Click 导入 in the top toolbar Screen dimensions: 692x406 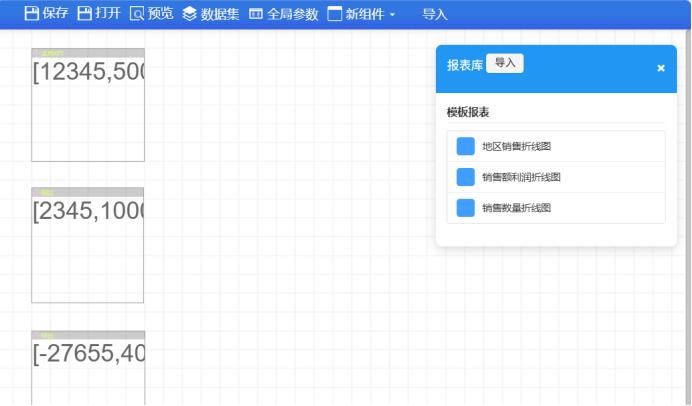point(435,15)
